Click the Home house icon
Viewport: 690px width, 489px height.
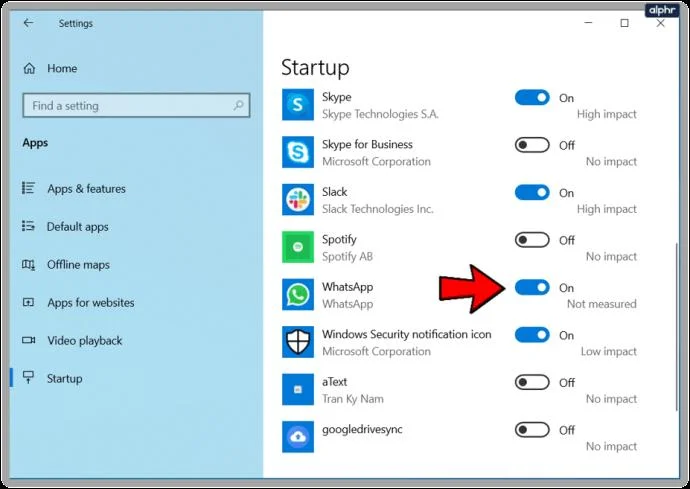click(29, 68)
